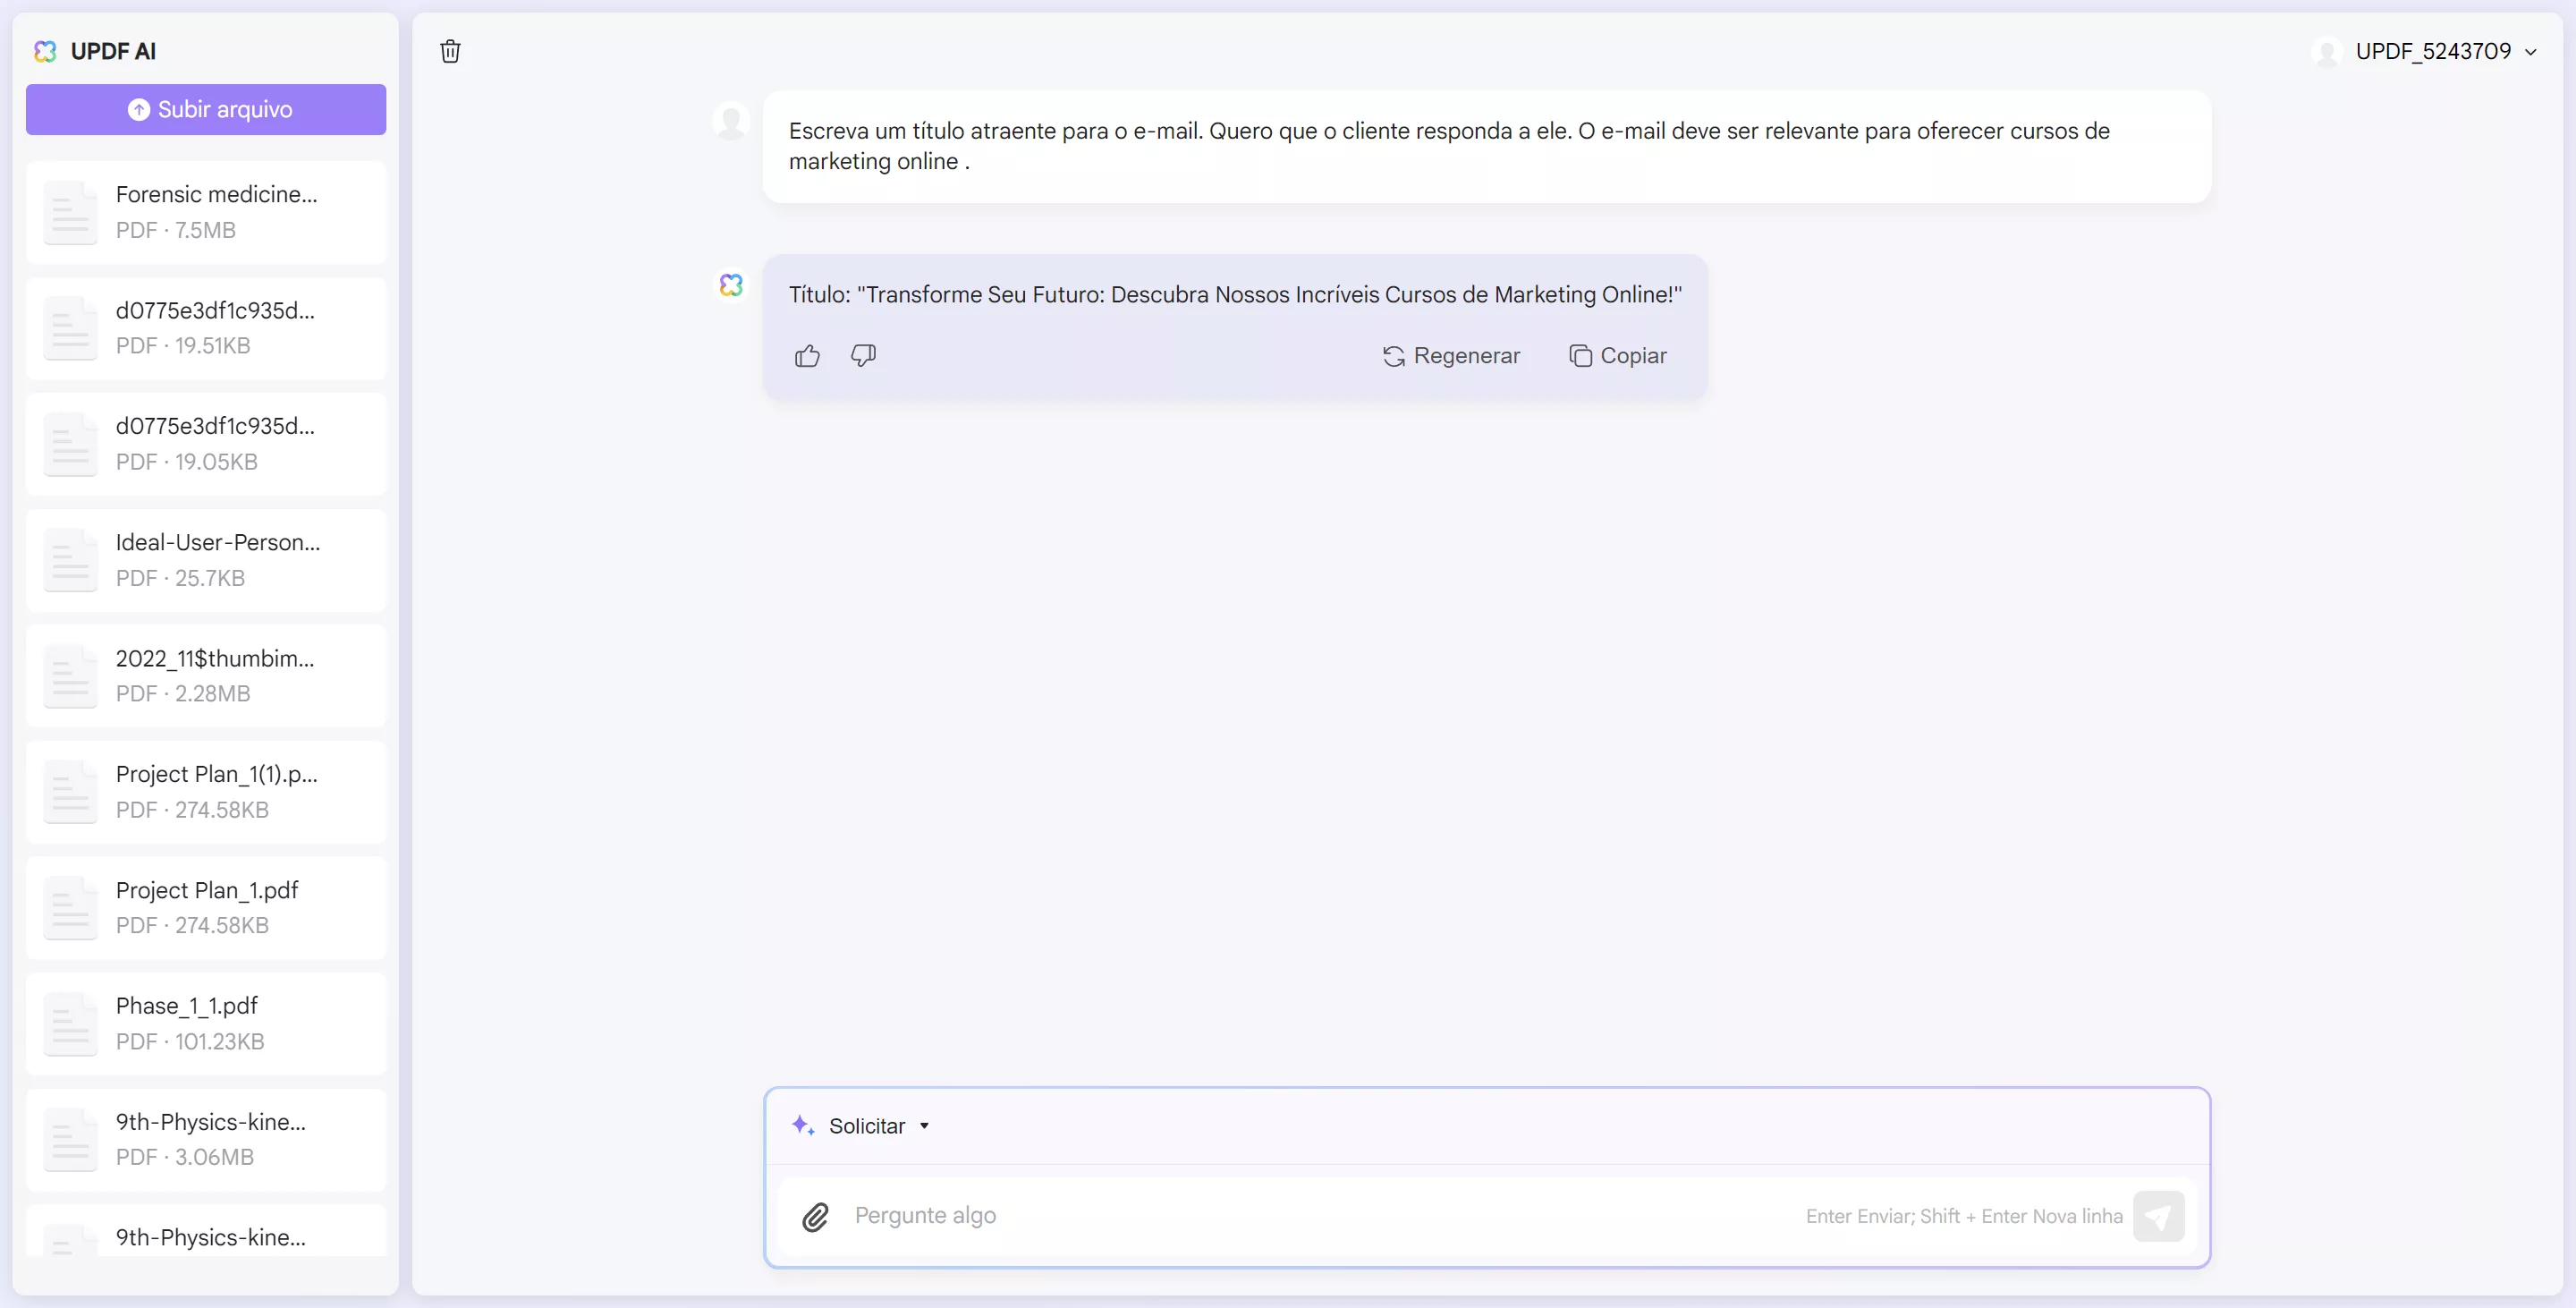Select the Project Plan_1.pdf file
Viewport: 2576px width, 1308px height.
pos(205,907)
